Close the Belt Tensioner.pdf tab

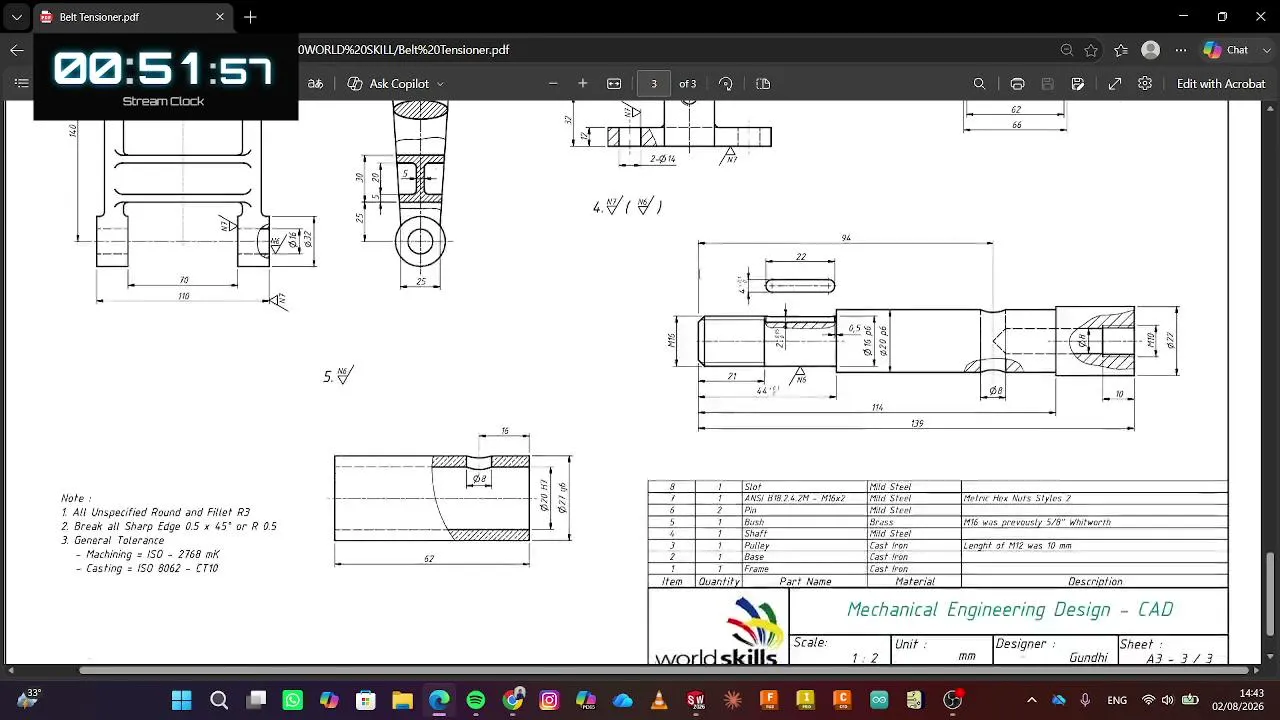(220, 17)
